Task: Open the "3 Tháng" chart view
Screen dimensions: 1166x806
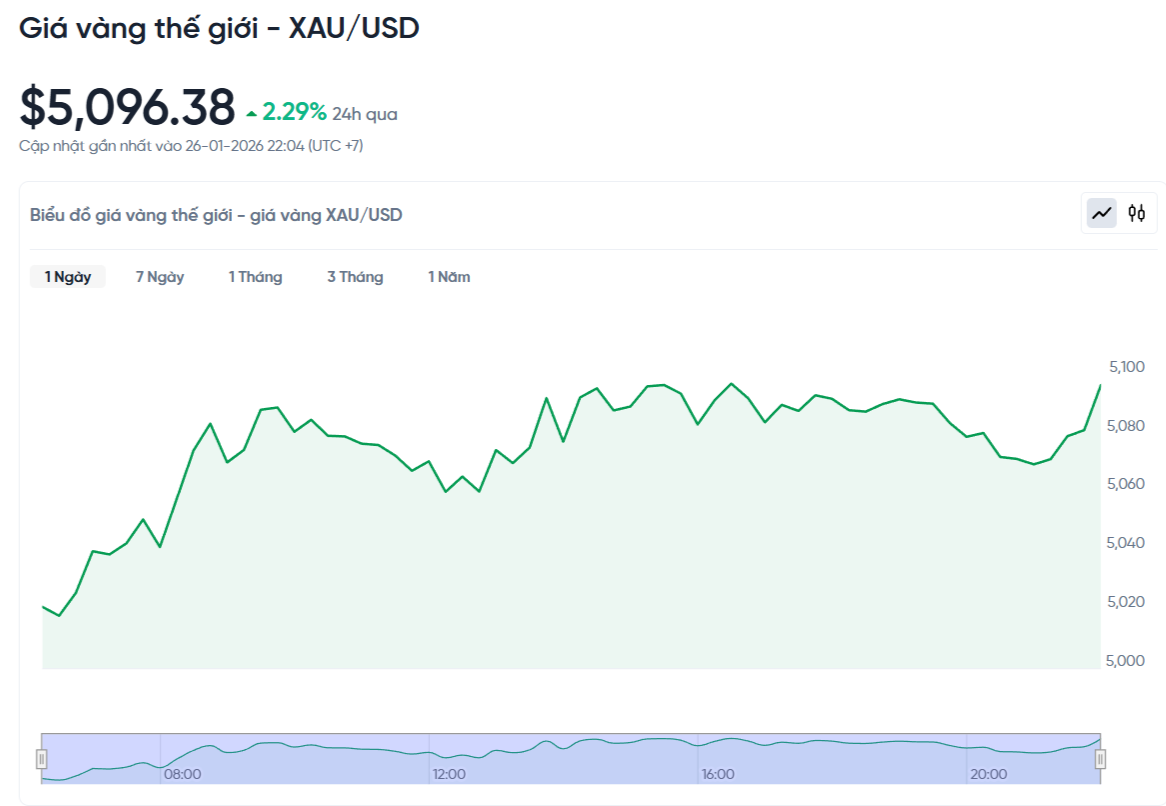Action: 355,277
